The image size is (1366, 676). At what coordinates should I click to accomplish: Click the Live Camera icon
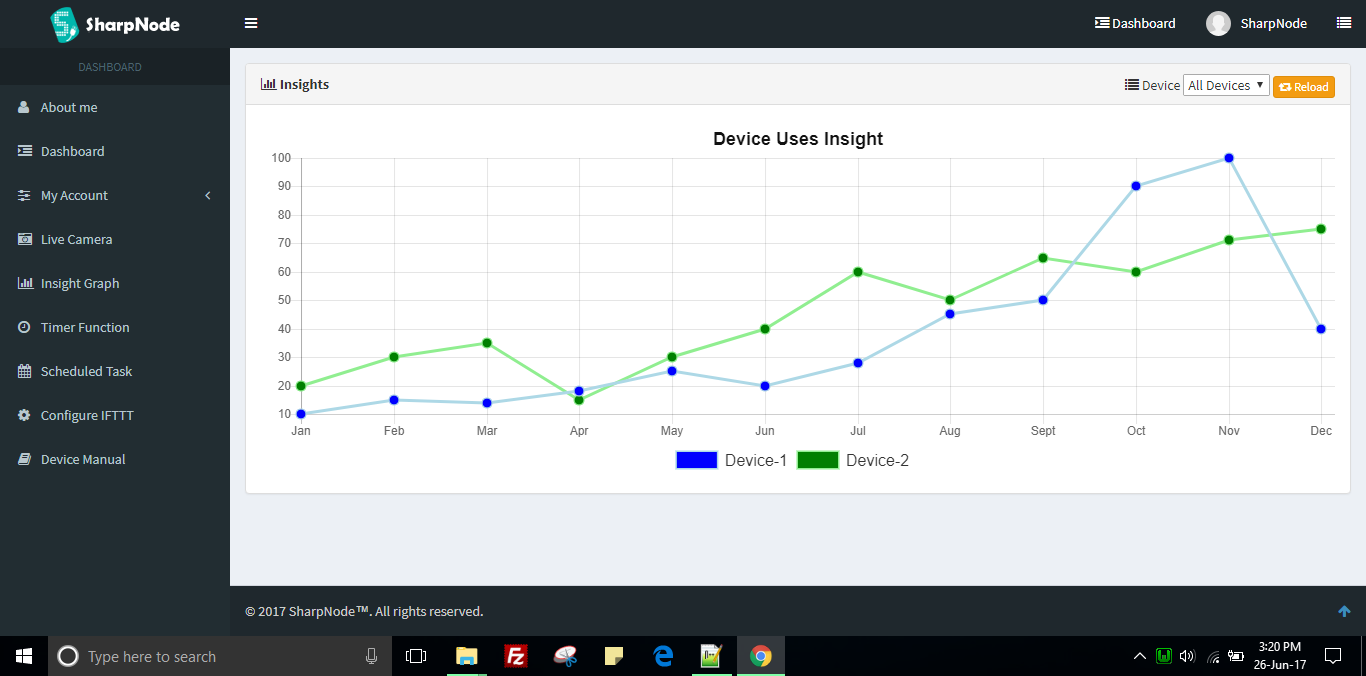(x=24, y=239)
